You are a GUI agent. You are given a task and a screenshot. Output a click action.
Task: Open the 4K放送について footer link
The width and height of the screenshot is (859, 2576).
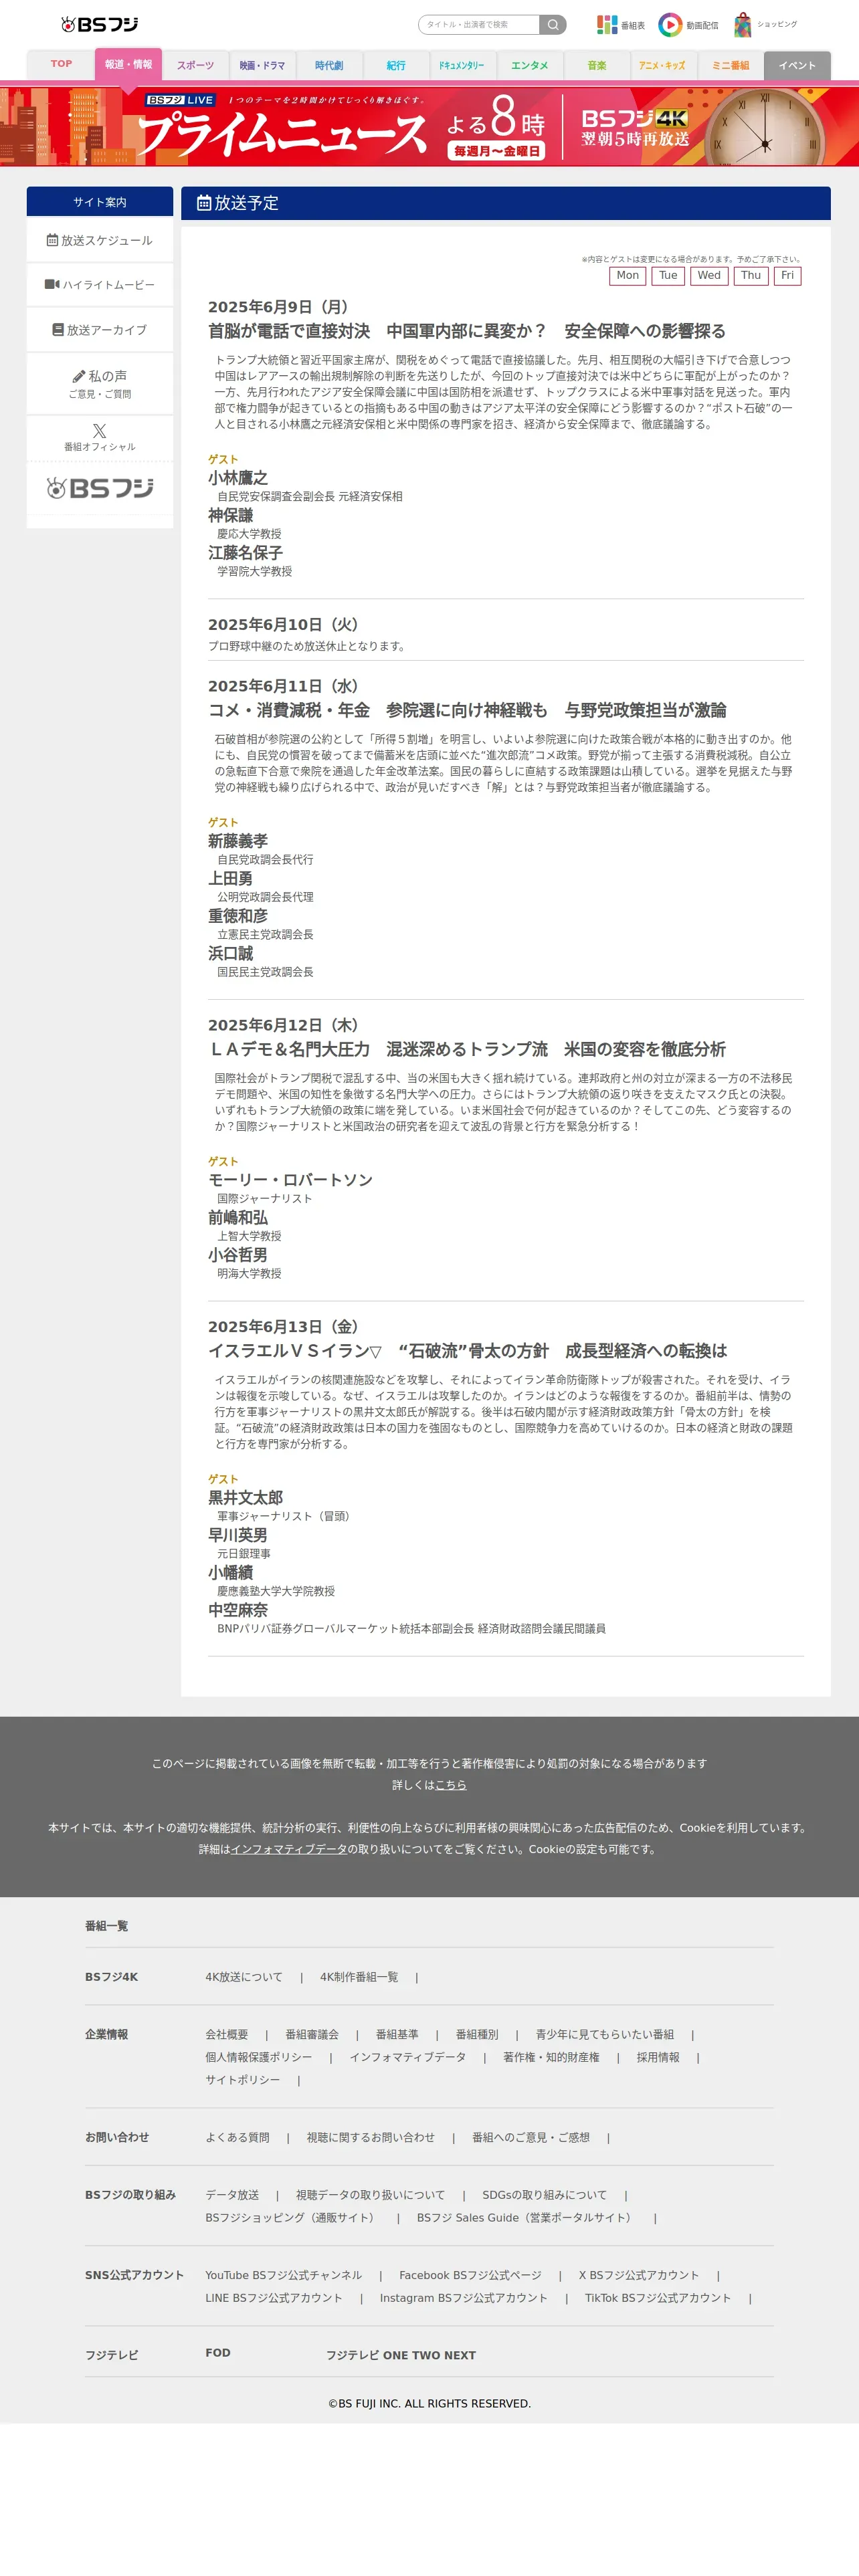(x=244, y=1977)
